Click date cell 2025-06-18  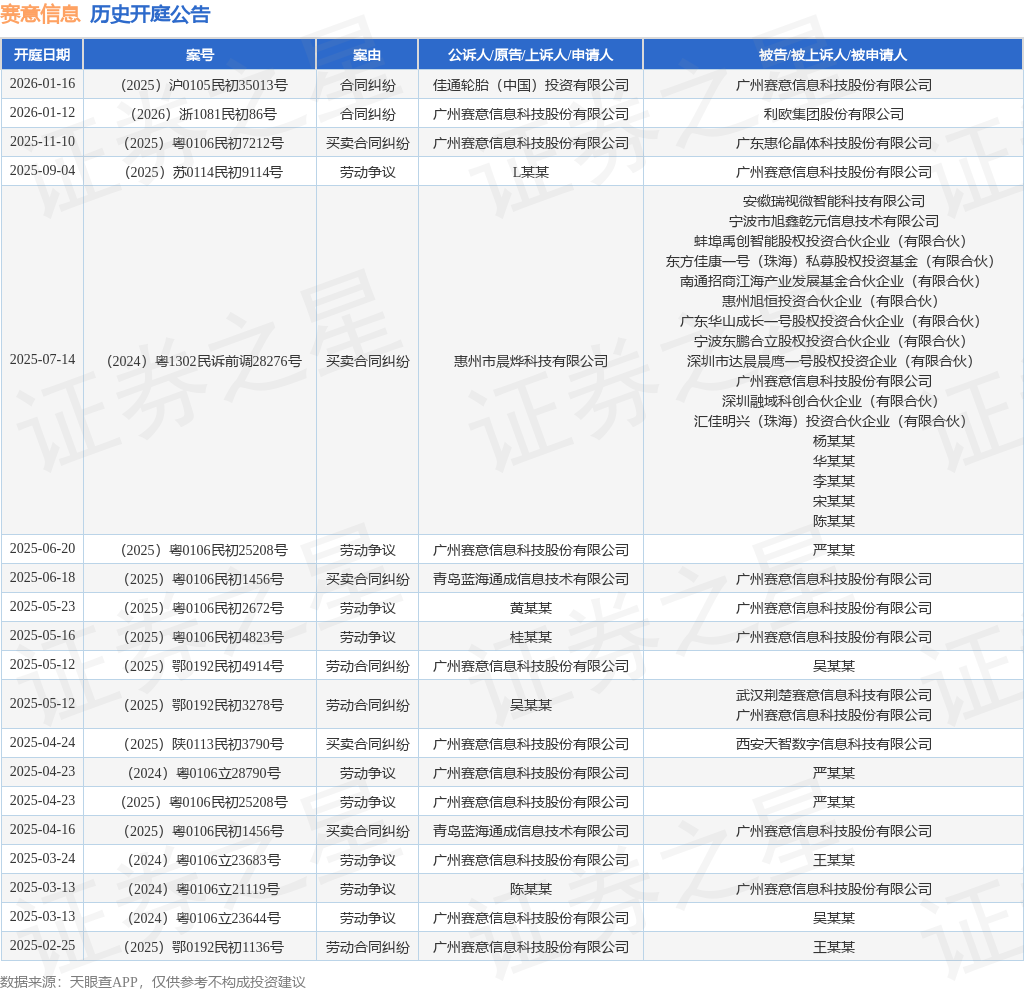[x=42, y=577]
